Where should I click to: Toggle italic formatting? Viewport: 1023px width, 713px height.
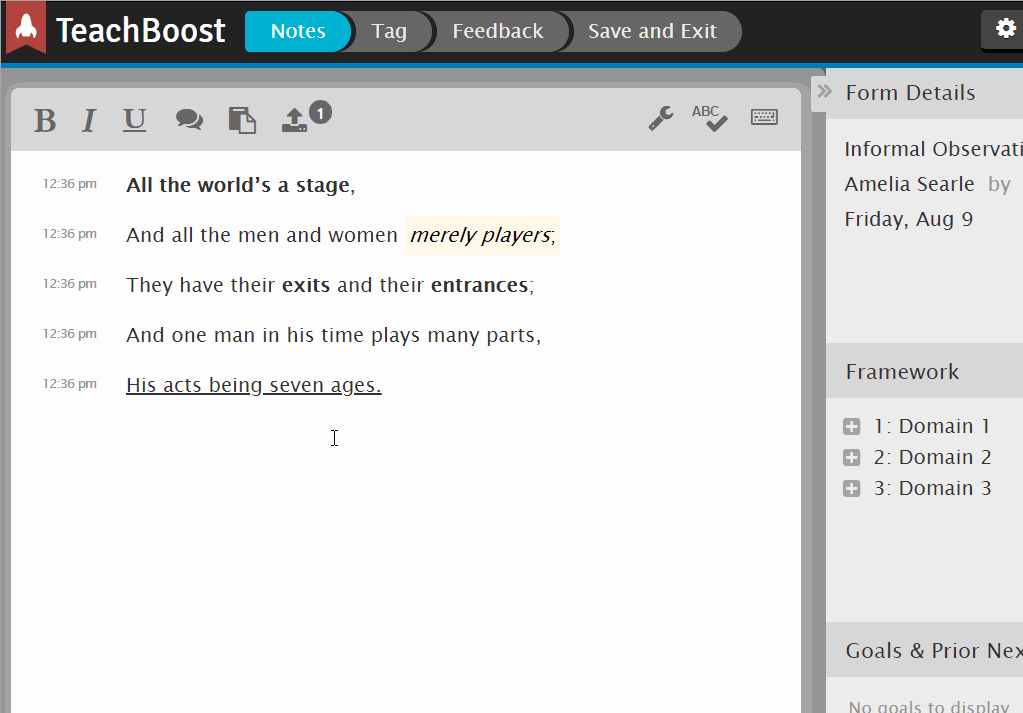[89, 121]
